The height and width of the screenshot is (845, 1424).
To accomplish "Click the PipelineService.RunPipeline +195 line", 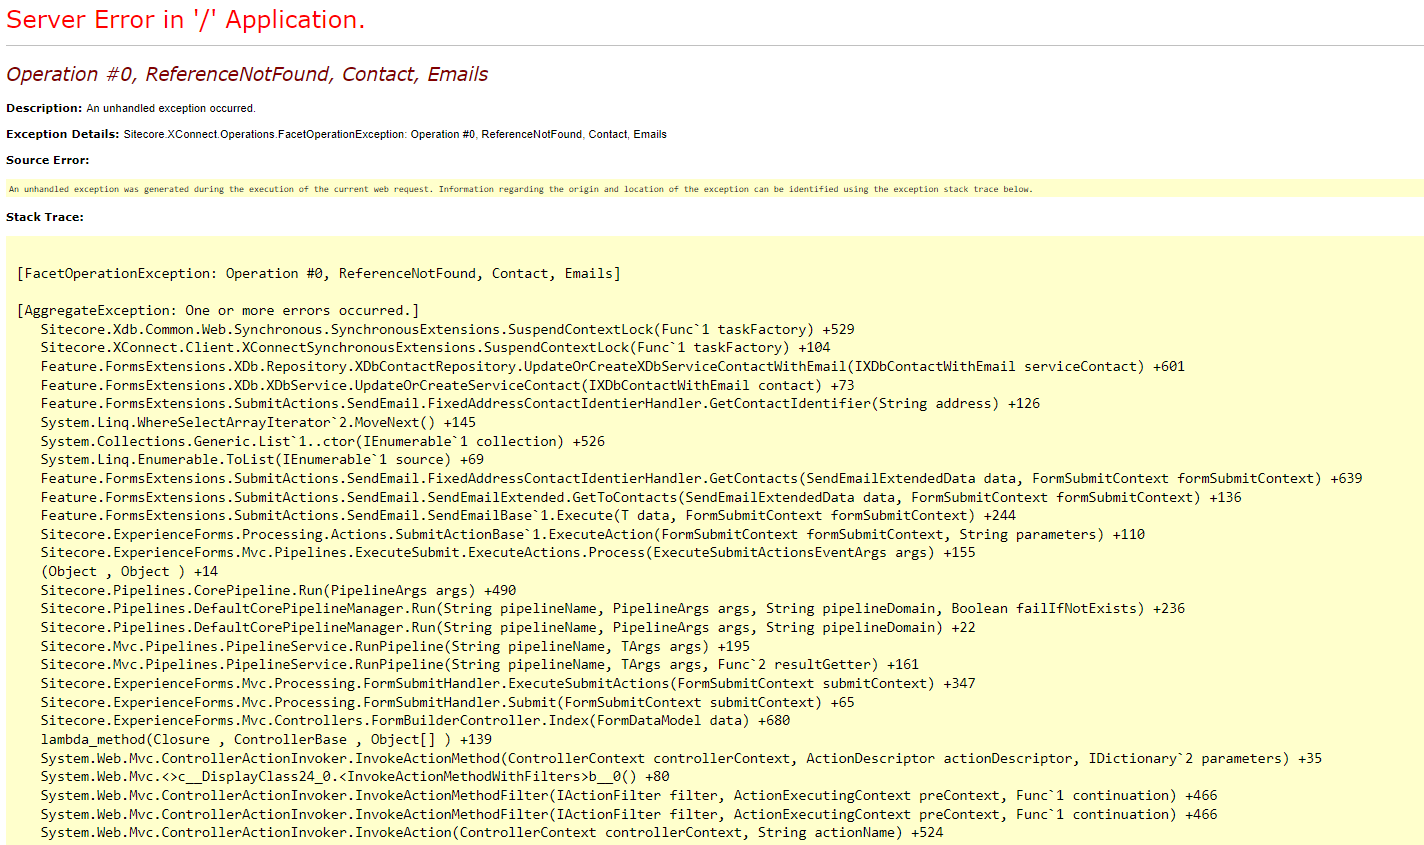I will (395, 646).
